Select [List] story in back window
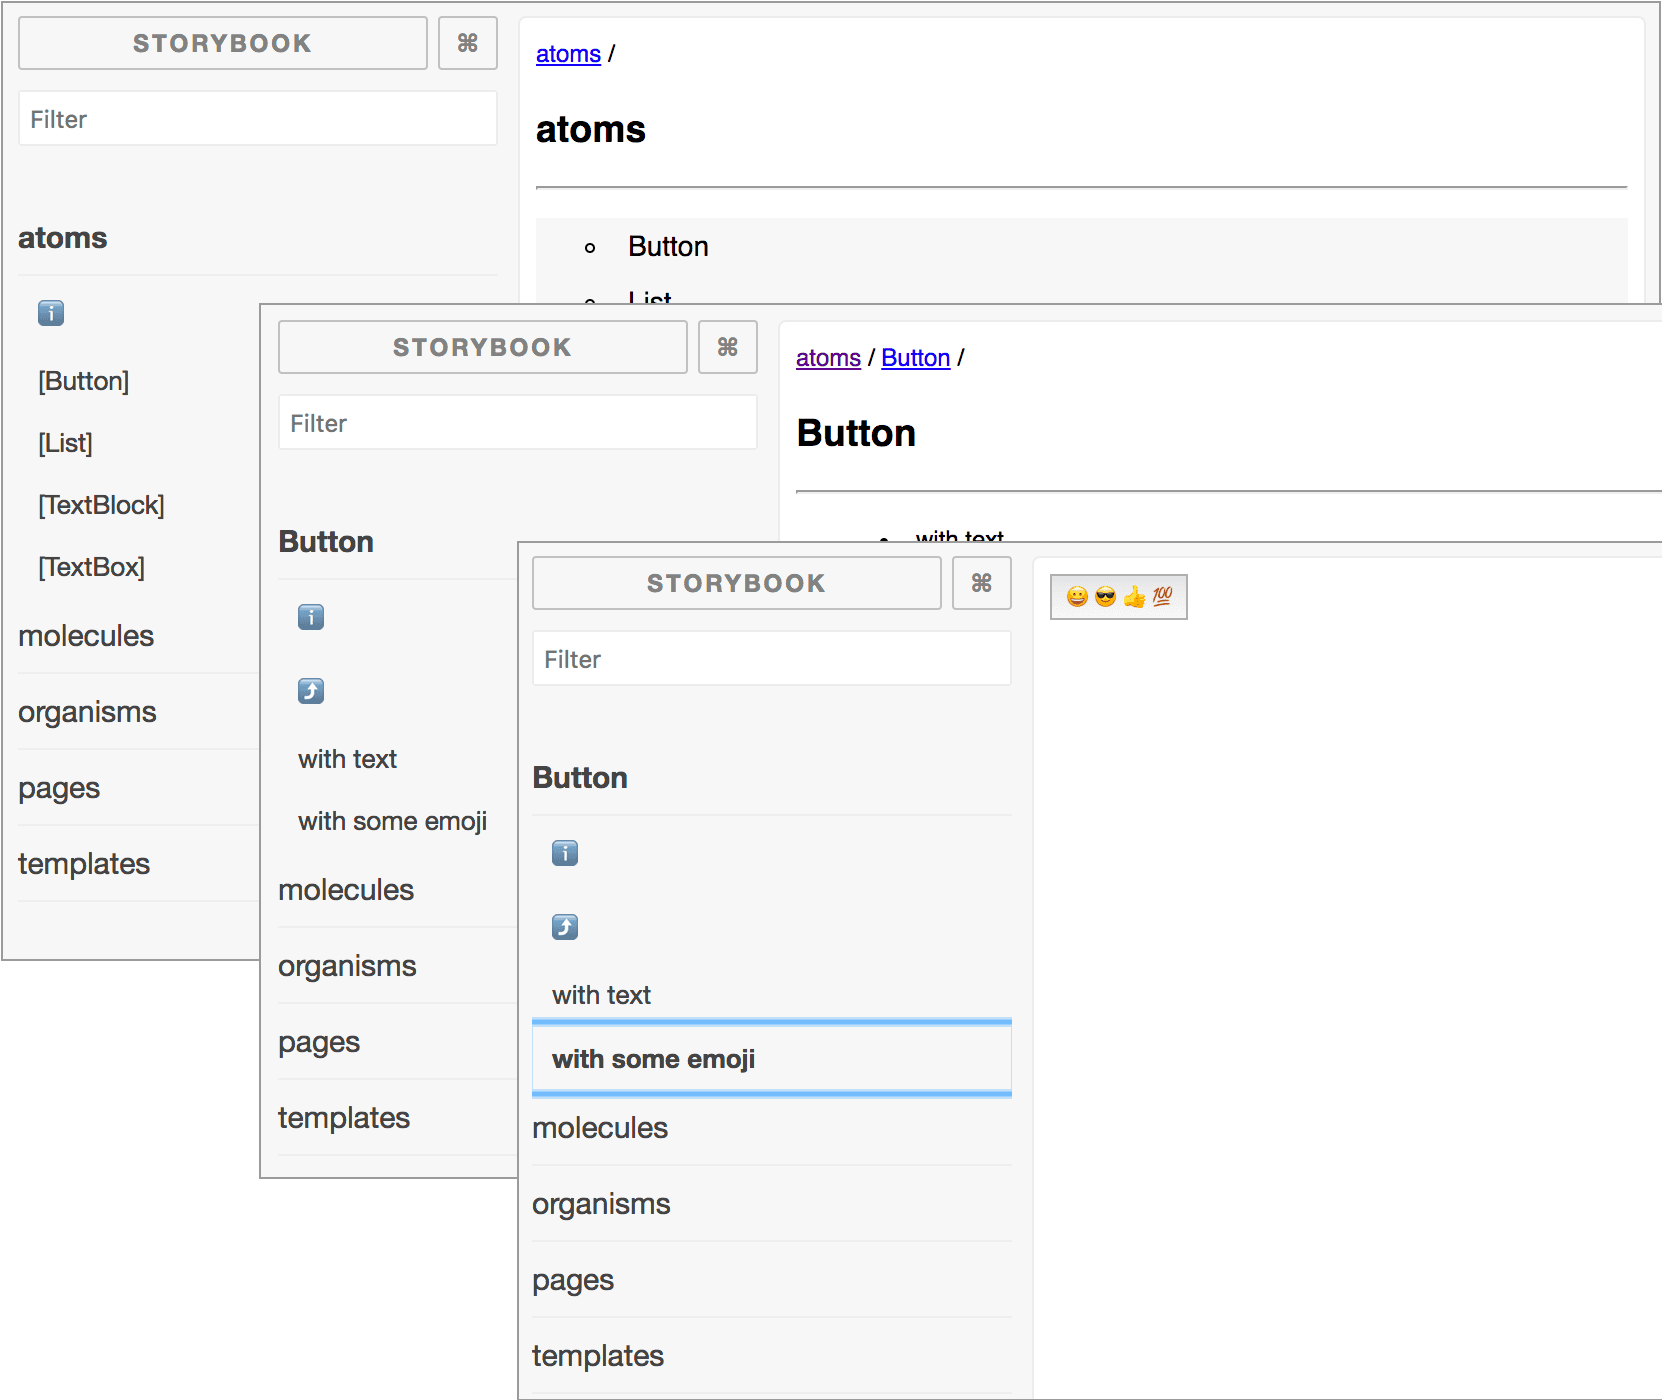1662x1400 pixels. pyautogui.click(x=65, y=443)
